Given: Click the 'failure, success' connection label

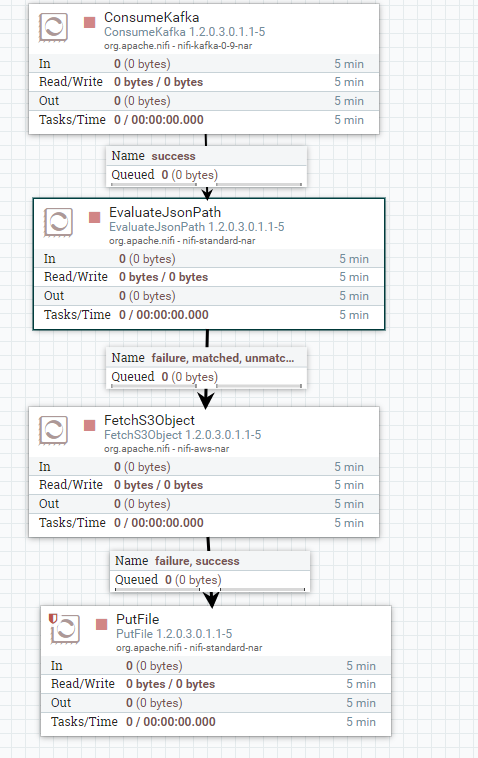Looking at the screenshot, I should (197, 561).
